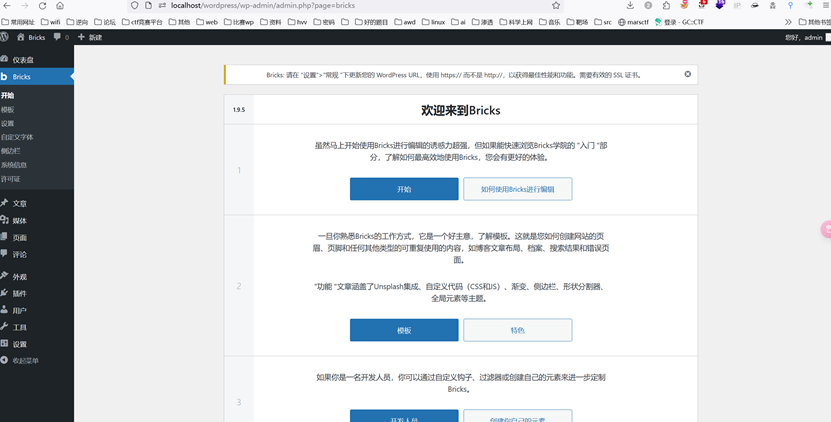Bookmark this page with the star icon

tap(555, 5)
